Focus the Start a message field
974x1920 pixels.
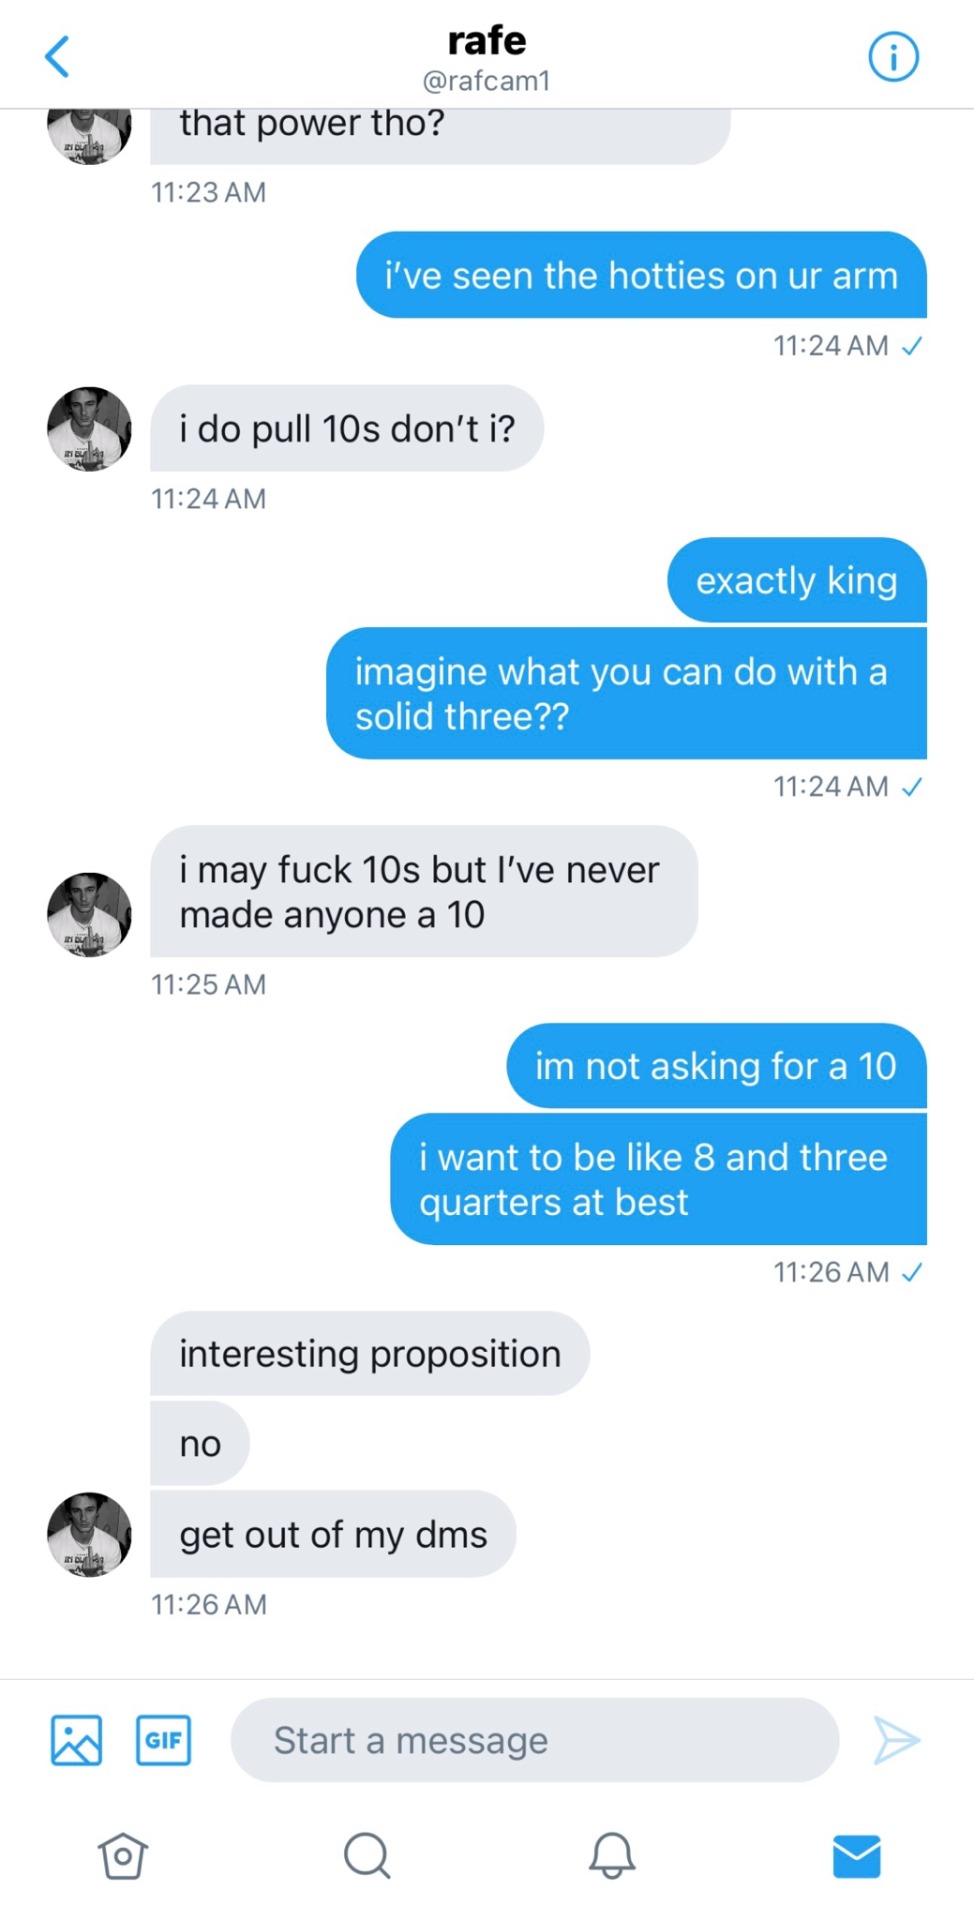(535, 1740)
